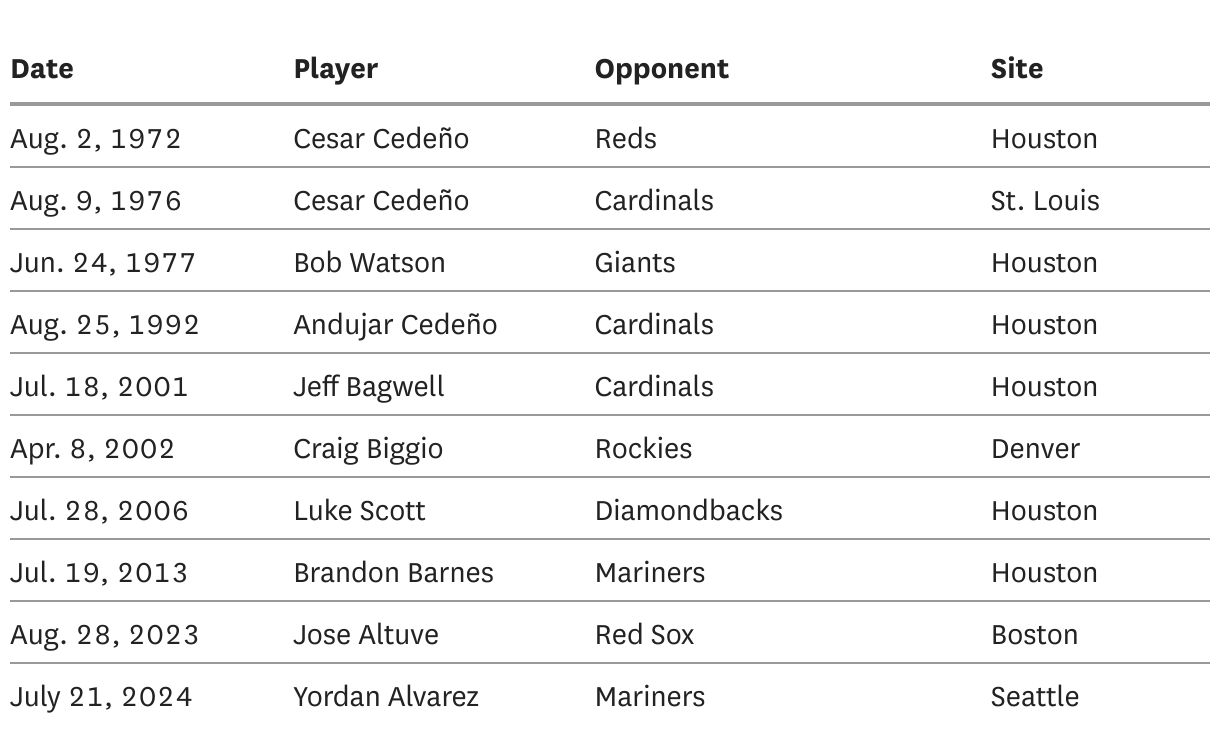Select the Brandon Barnes player name

(393, 572)
